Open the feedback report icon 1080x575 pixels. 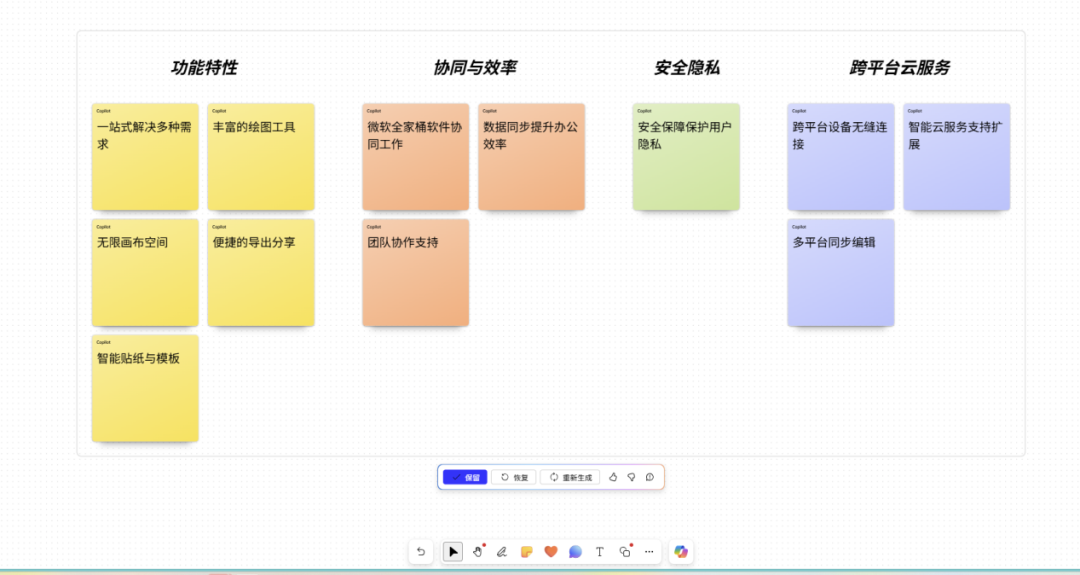pyautogui.click(x=649, y=477)
